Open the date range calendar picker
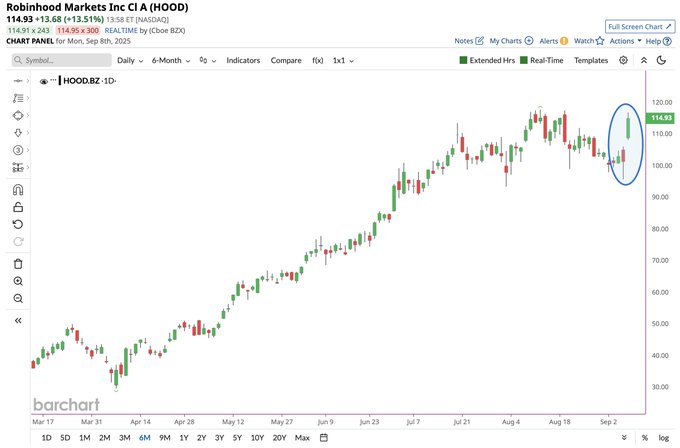 [324, 438]
